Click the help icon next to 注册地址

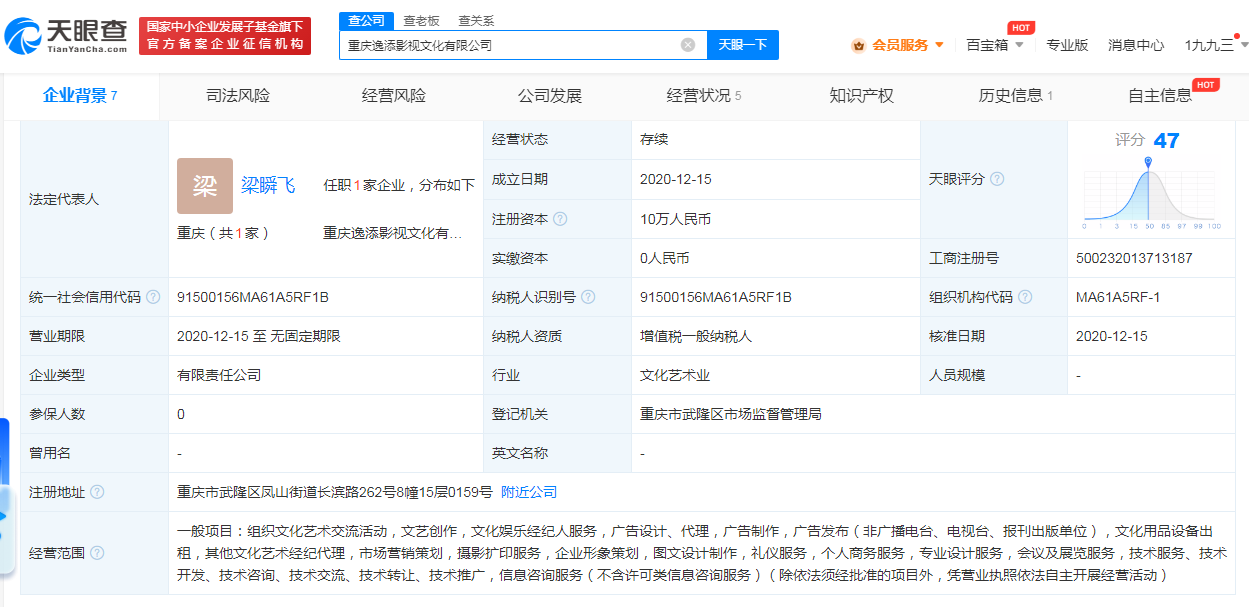tap(97, 492)
